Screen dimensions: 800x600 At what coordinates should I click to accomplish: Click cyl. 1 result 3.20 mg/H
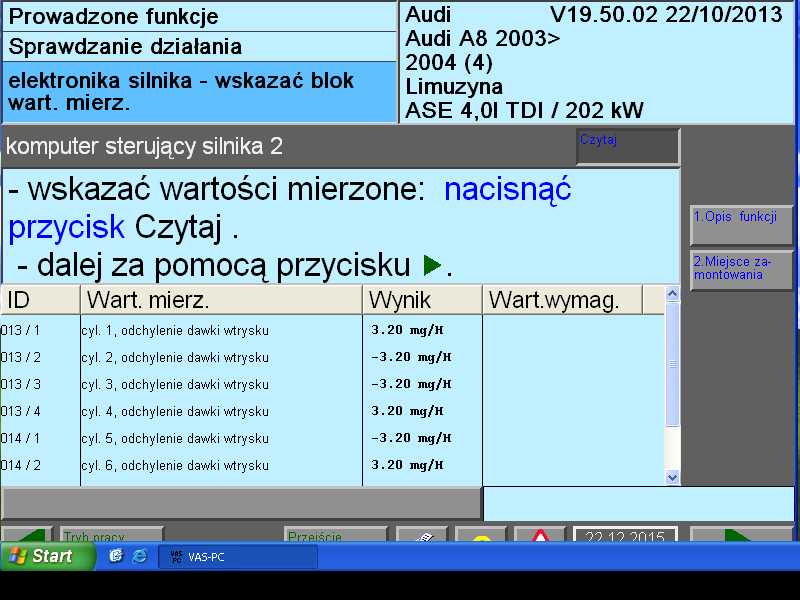coord(407,331)
